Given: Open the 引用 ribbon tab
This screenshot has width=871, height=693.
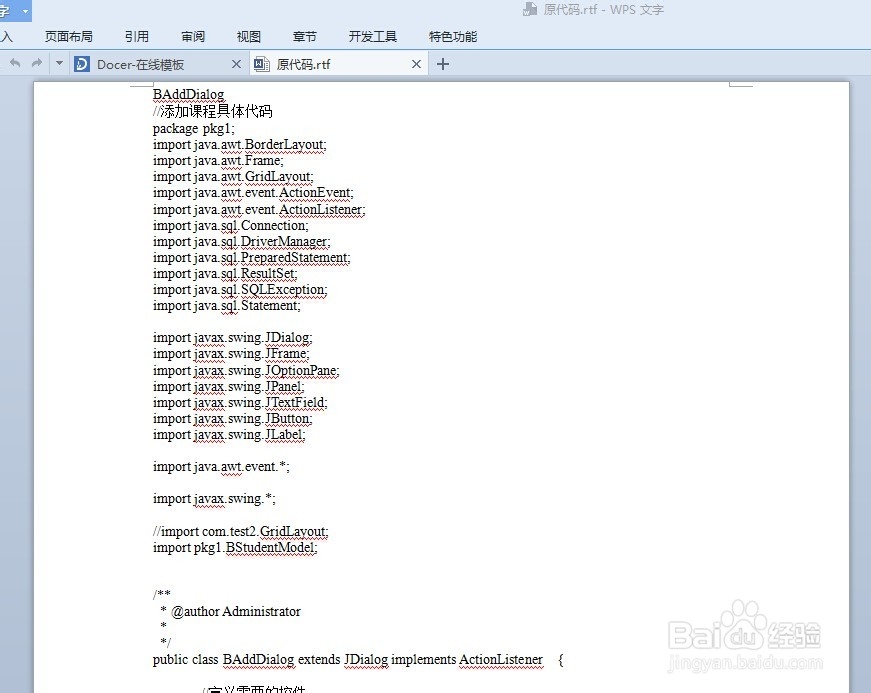Looking at the screenshot, I should [x=136, y=35].
